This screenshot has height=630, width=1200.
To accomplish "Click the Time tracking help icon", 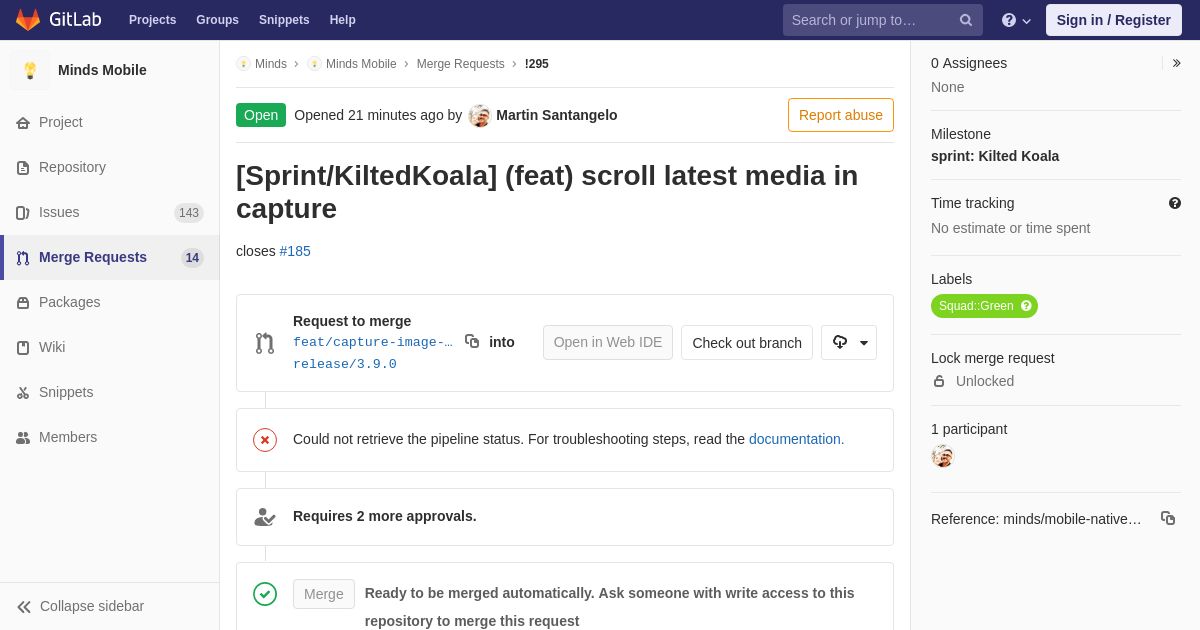I will point(1175,203).
